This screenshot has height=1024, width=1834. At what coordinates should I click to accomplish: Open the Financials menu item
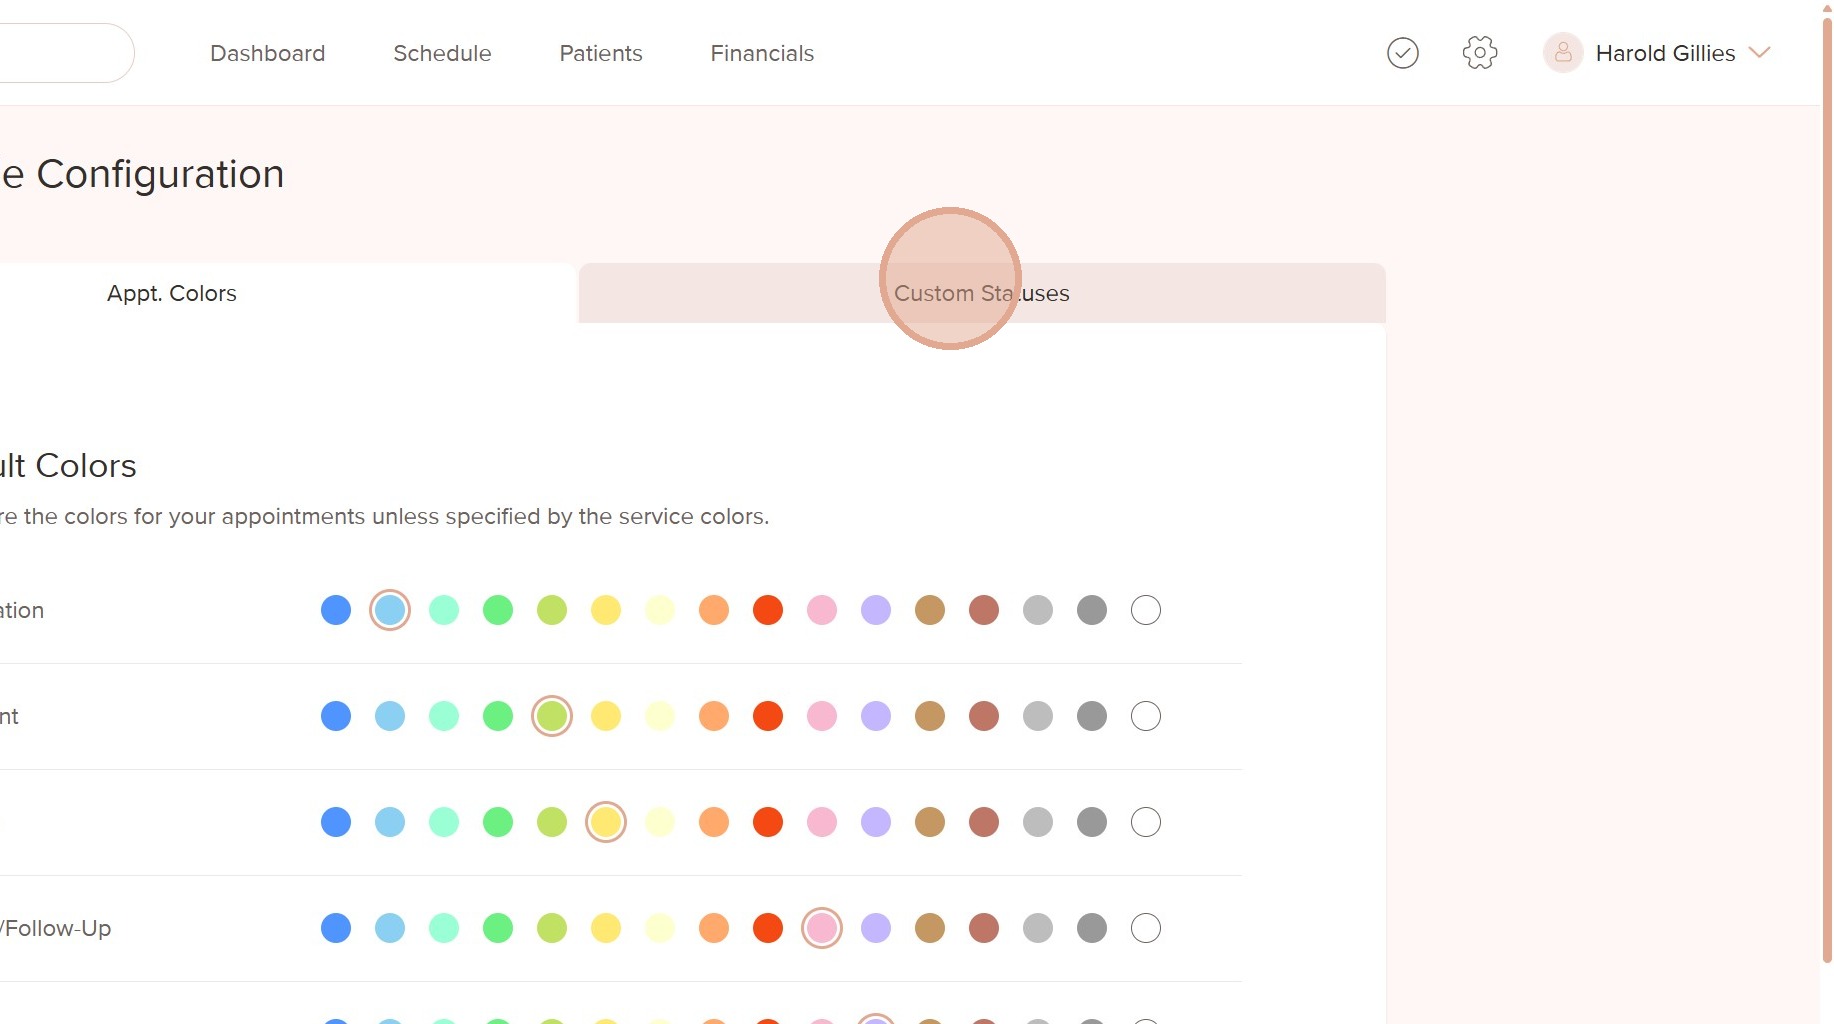762,53
